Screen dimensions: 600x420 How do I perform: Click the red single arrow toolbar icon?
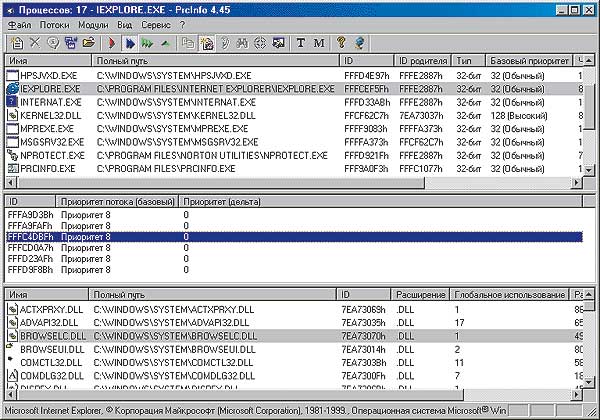tap(113, 43)
